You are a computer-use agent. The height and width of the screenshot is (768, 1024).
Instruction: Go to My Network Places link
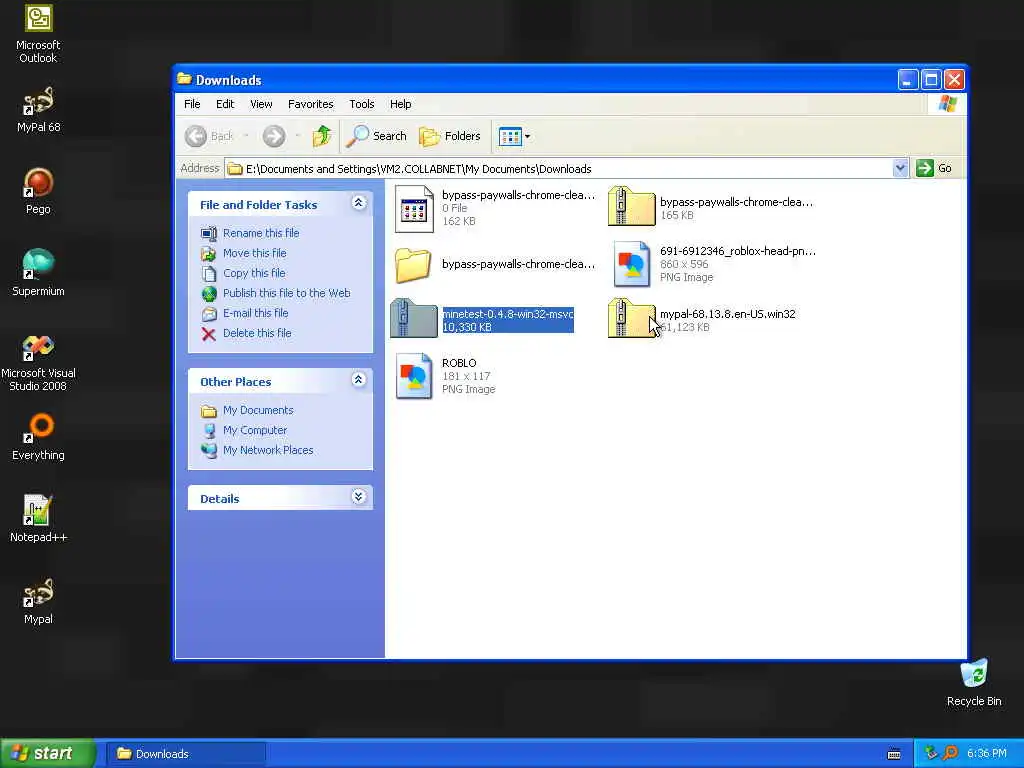coord(268,450)
